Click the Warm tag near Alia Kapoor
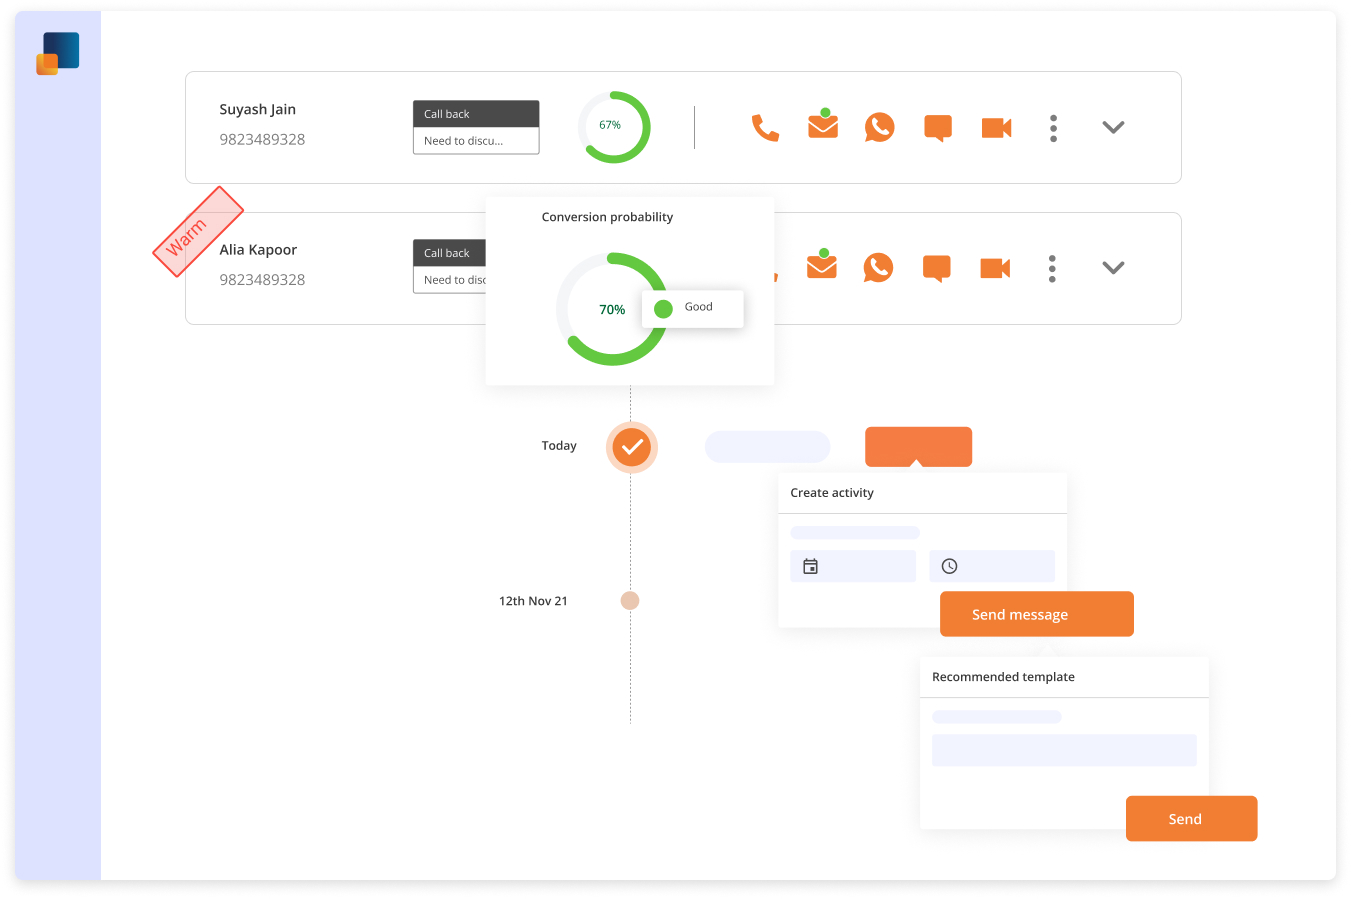The image size is (1351, 899). pos(197,231)
